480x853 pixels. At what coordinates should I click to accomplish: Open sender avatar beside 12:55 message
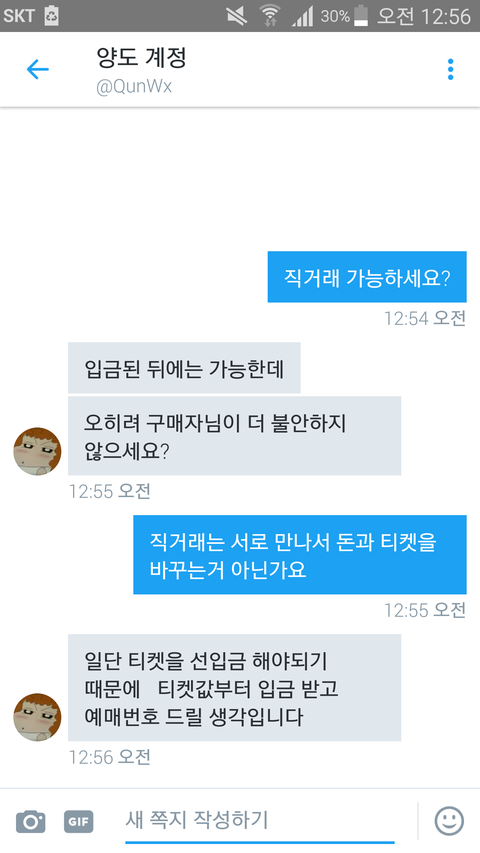[37, 451]
